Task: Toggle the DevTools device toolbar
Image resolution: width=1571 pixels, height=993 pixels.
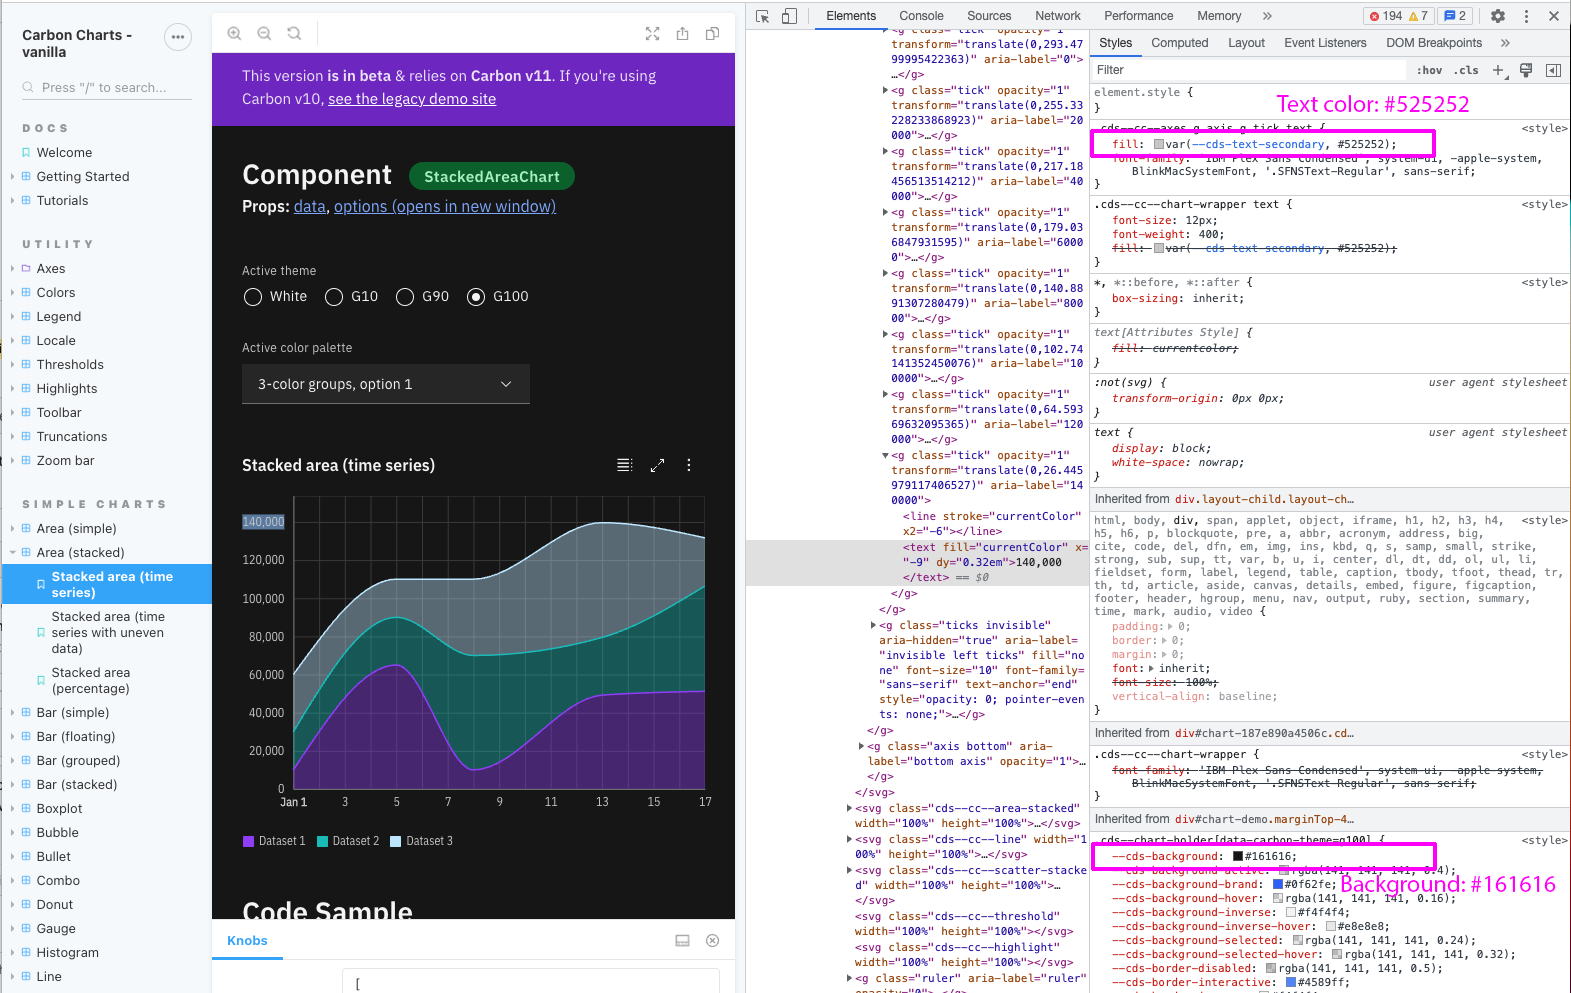Action: point(789,16)
